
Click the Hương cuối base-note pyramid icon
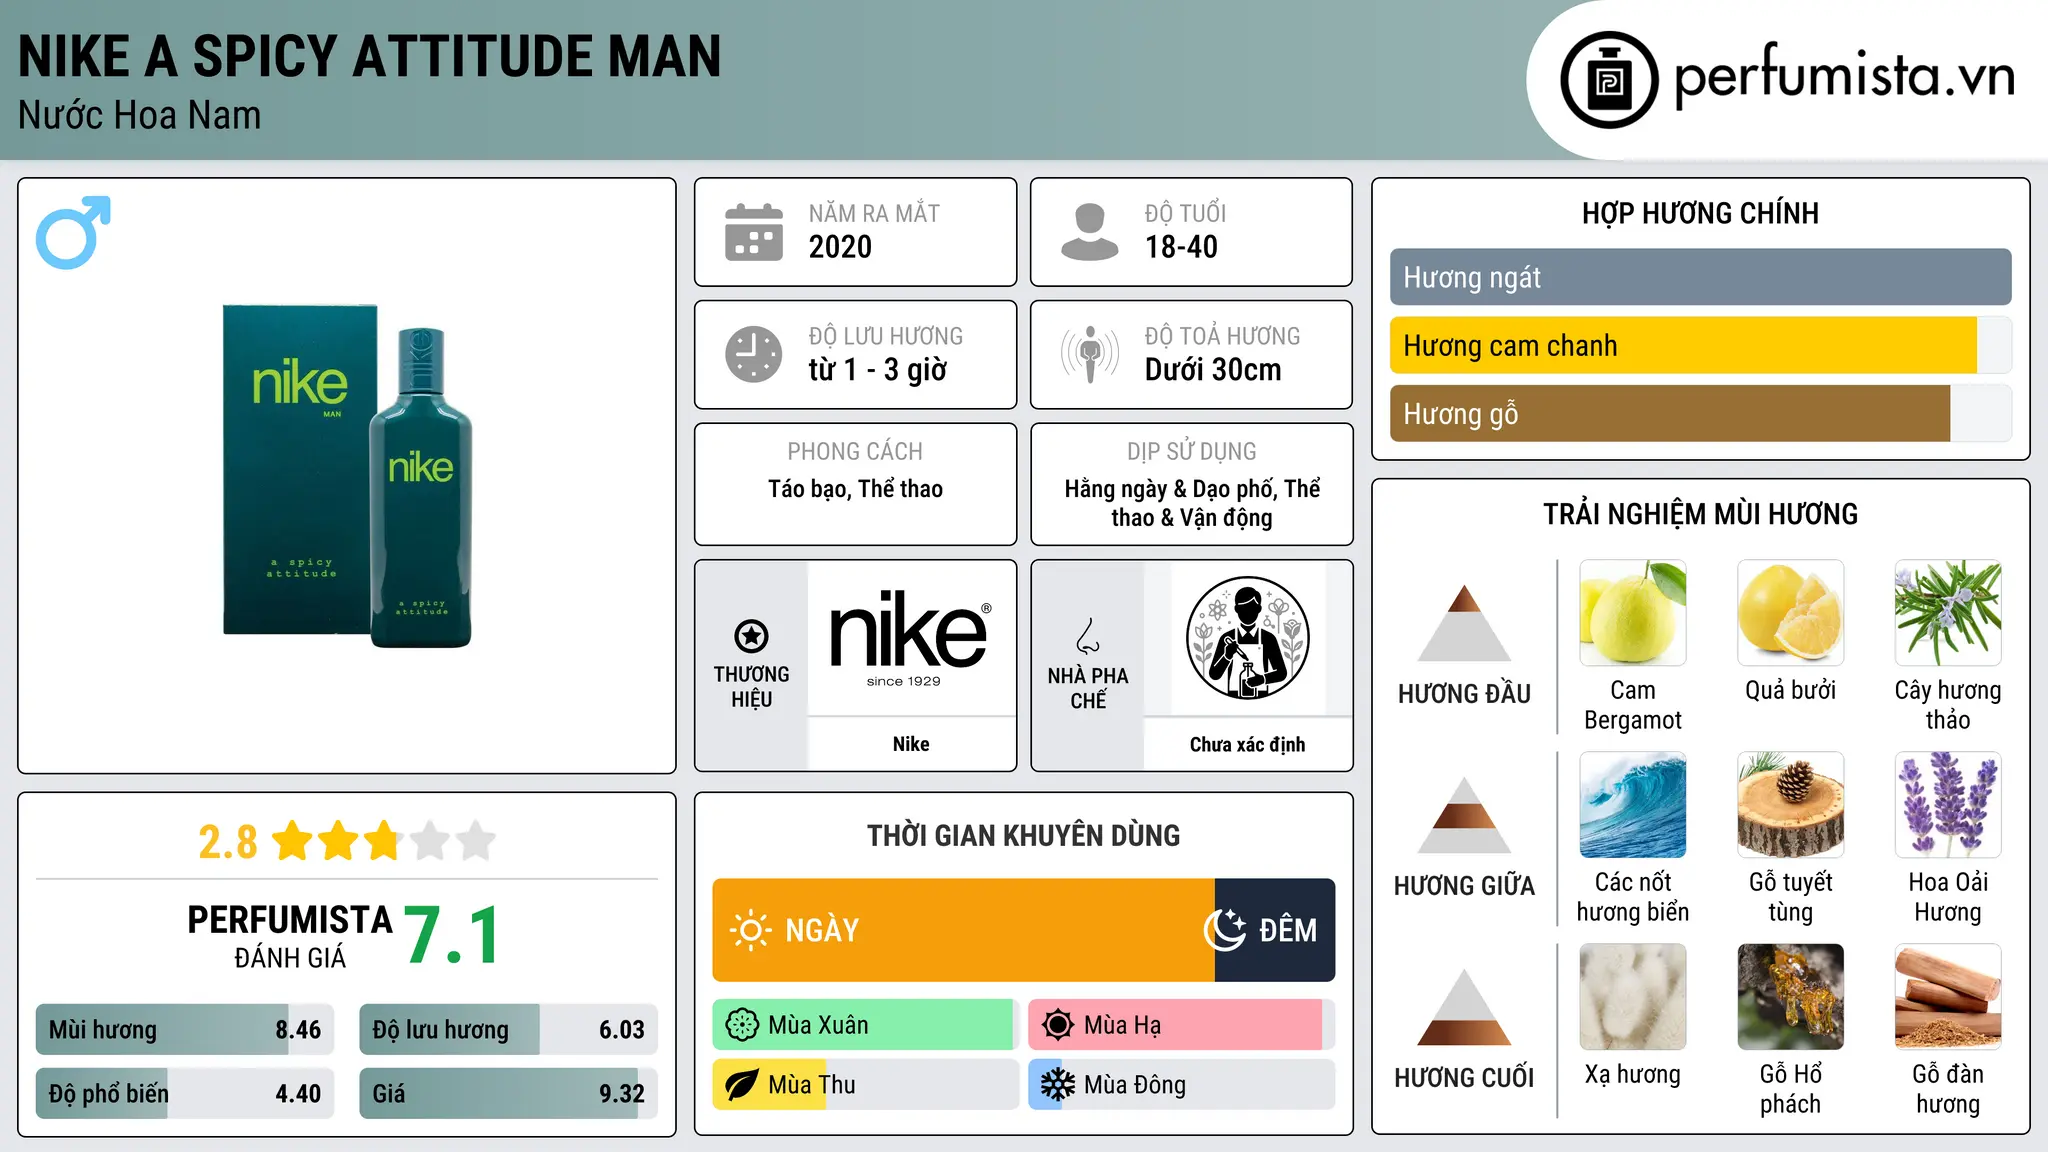[1464, 1007]
